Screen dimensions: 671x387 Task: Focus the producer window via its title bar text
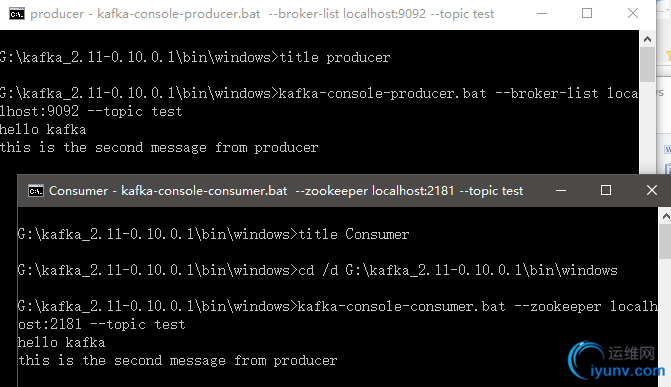pos(262,14)
